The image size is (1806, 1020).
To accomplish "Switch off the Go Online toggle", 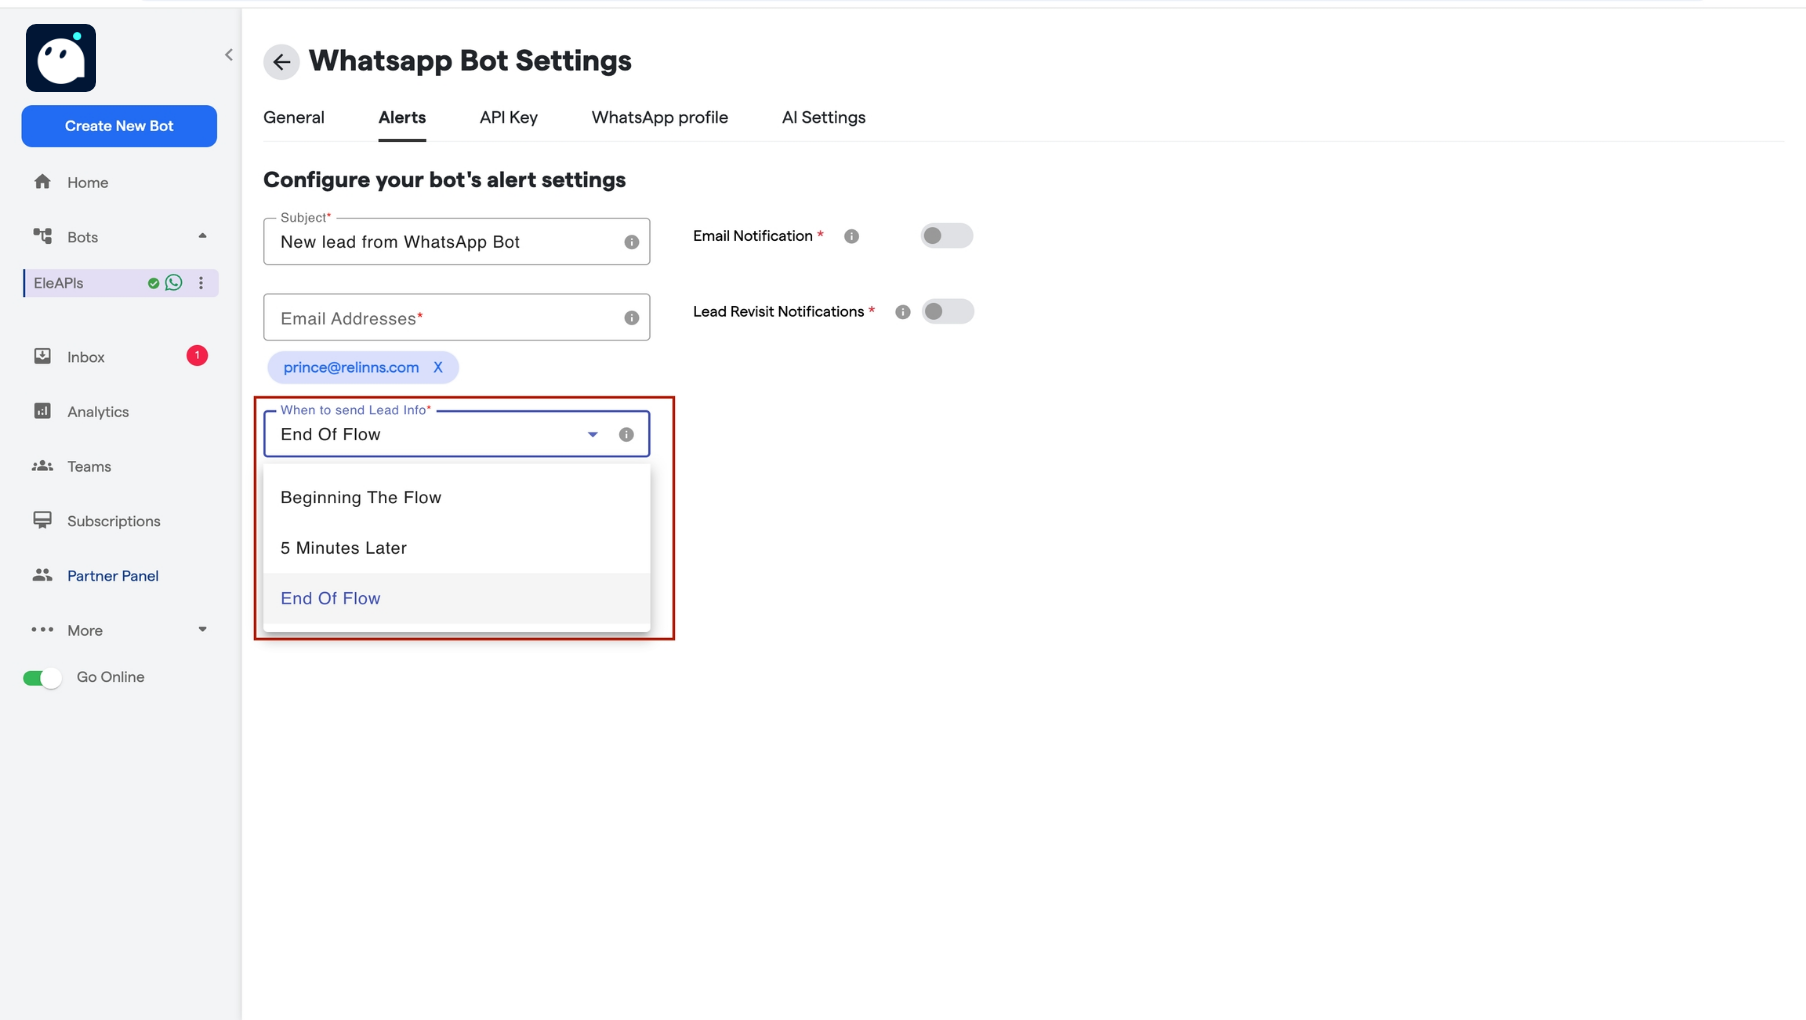I will click(x=42, y=678).
